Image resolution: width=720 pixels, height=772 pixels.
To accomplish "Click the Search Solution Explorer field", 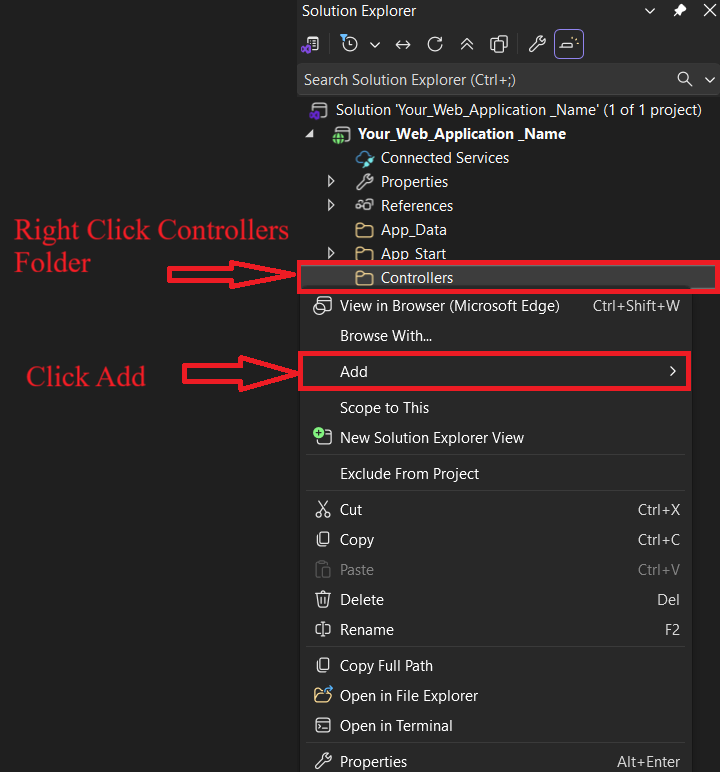I will [x=480, y=79].
